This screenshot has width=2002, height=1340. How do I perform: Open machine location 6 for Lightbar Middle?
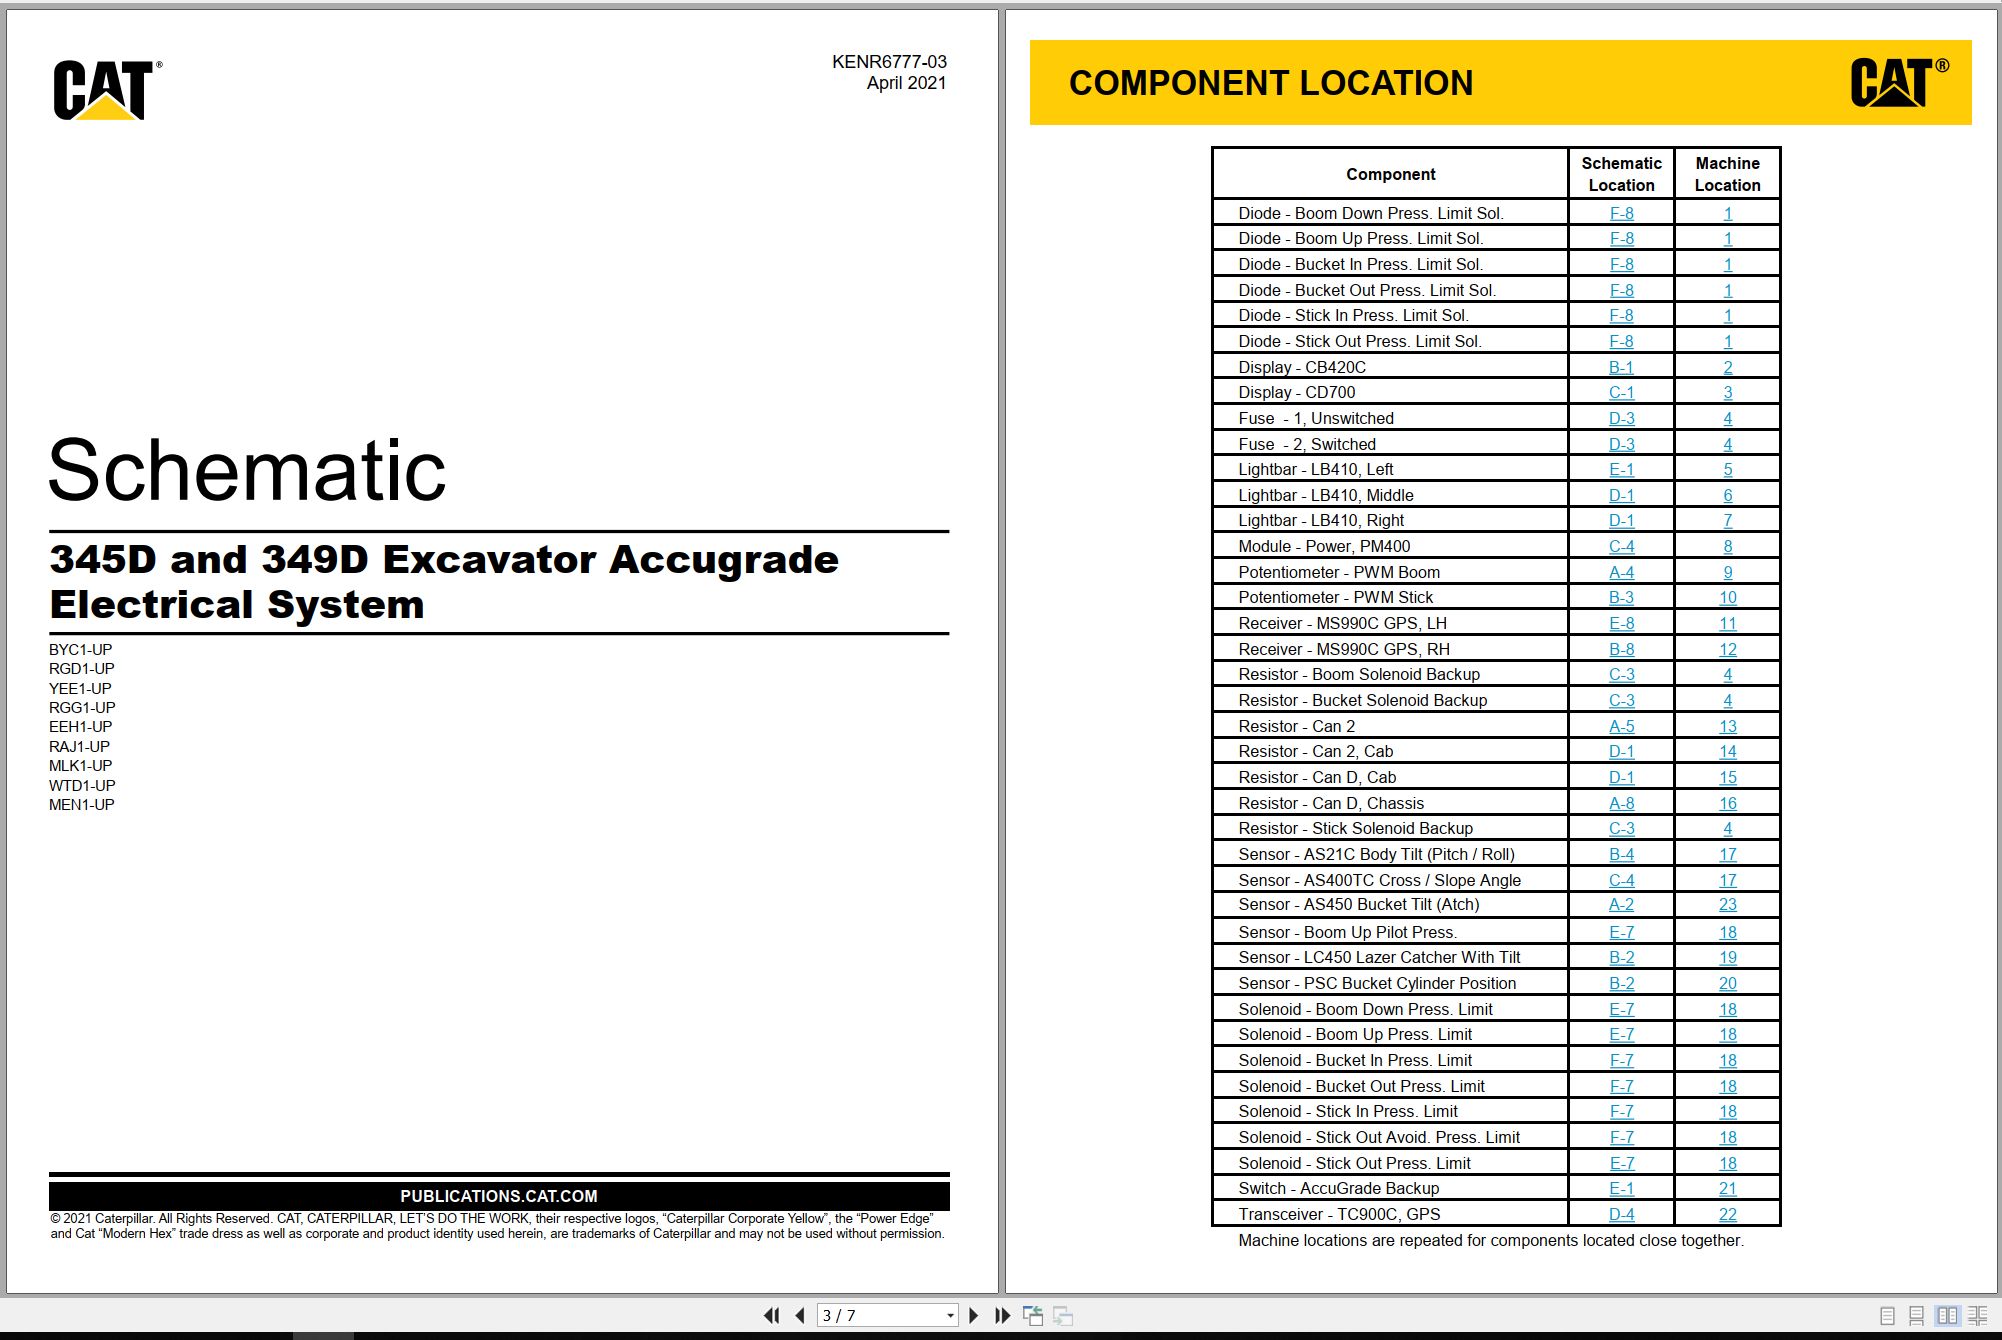[x=1727, y=495]
